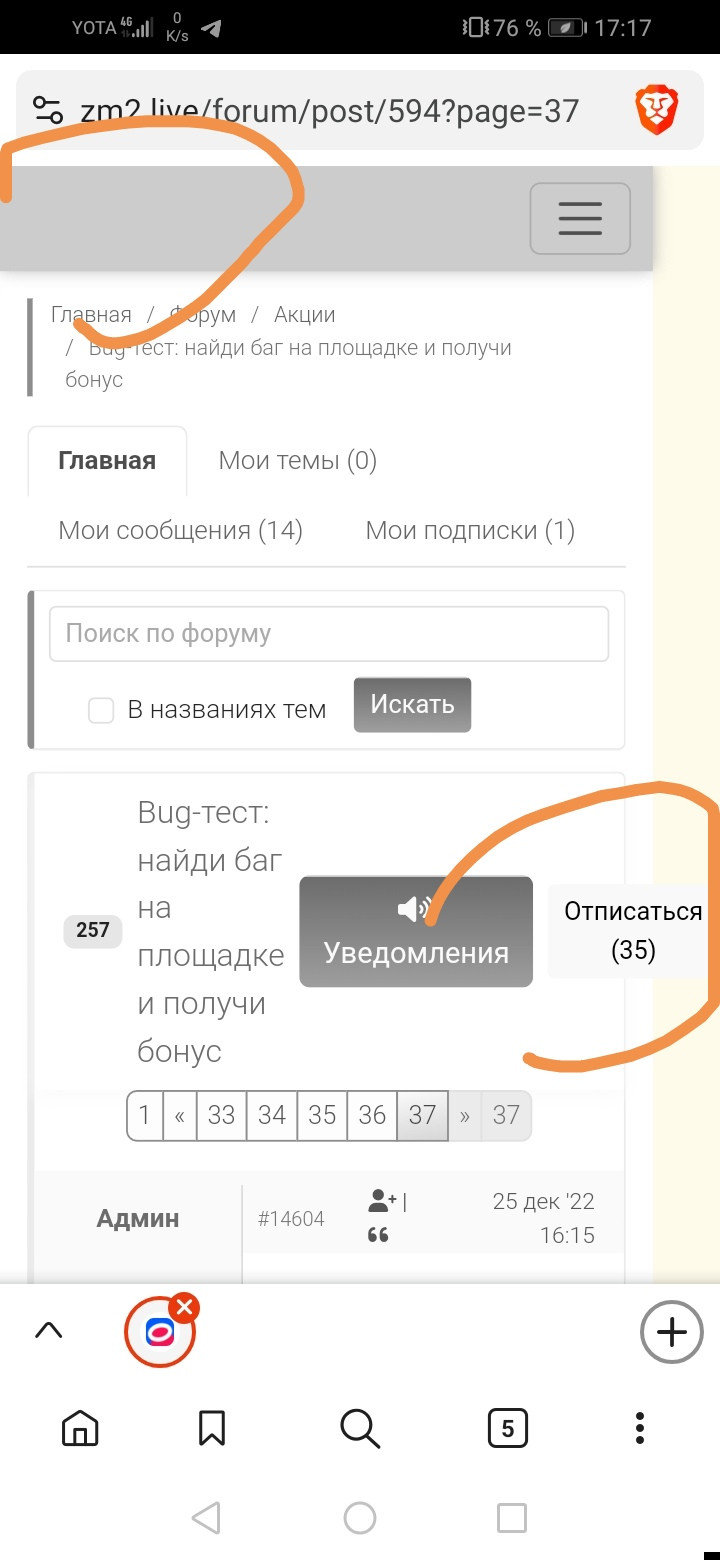Add a new tab with plus icon
Screen dimensions: 720x1560
click(671, 1332)
